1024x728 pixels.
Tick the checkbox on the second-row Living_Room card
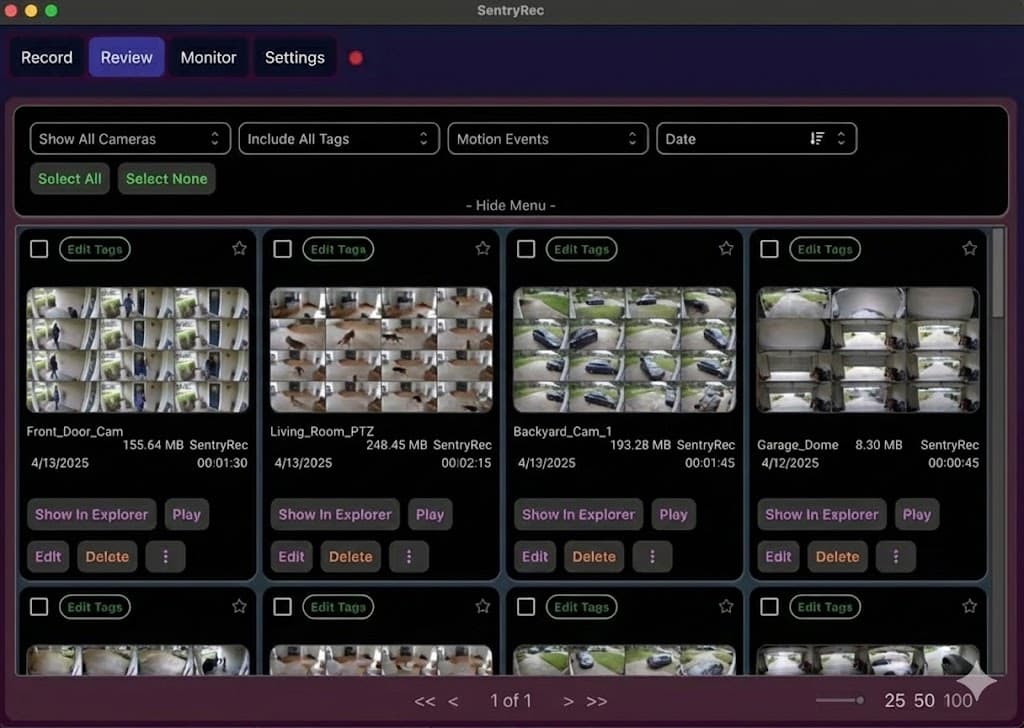[283, 607]
